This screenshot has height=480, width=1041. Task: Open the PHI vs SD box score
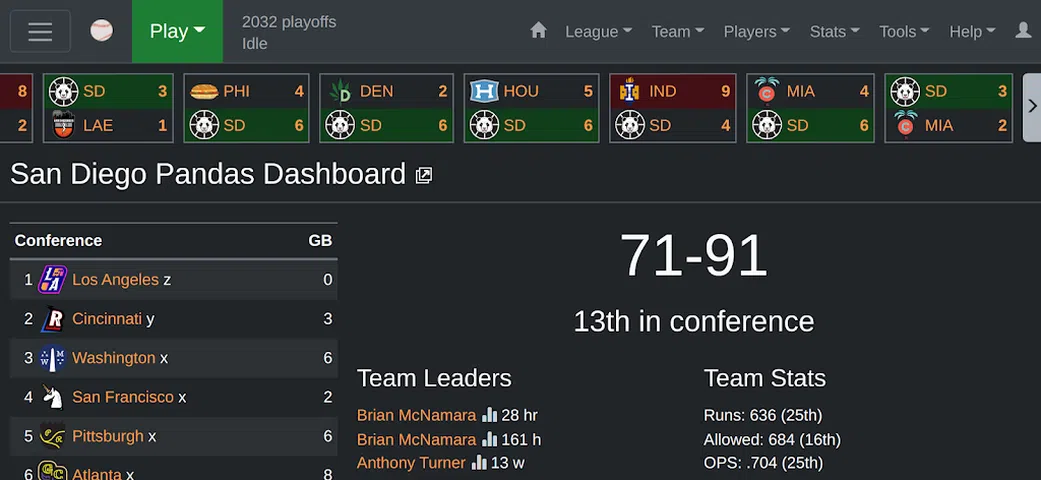pos(248,108)
